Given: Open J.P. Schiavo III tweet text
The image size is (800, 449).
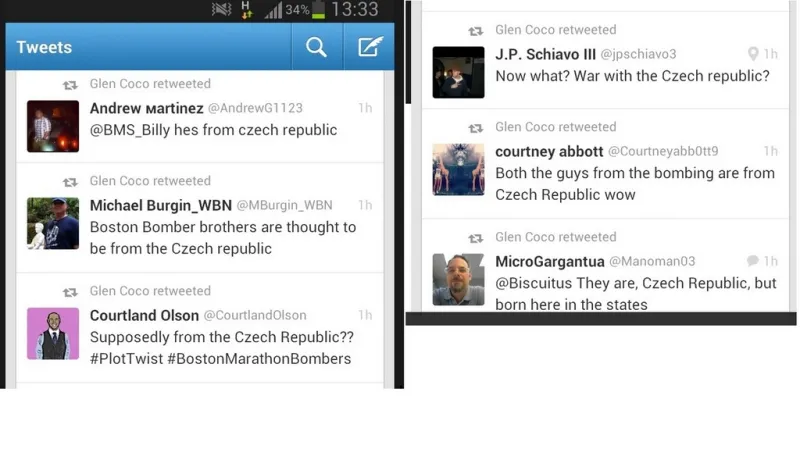Looking at the screenshot, I should tap(633, 76).
